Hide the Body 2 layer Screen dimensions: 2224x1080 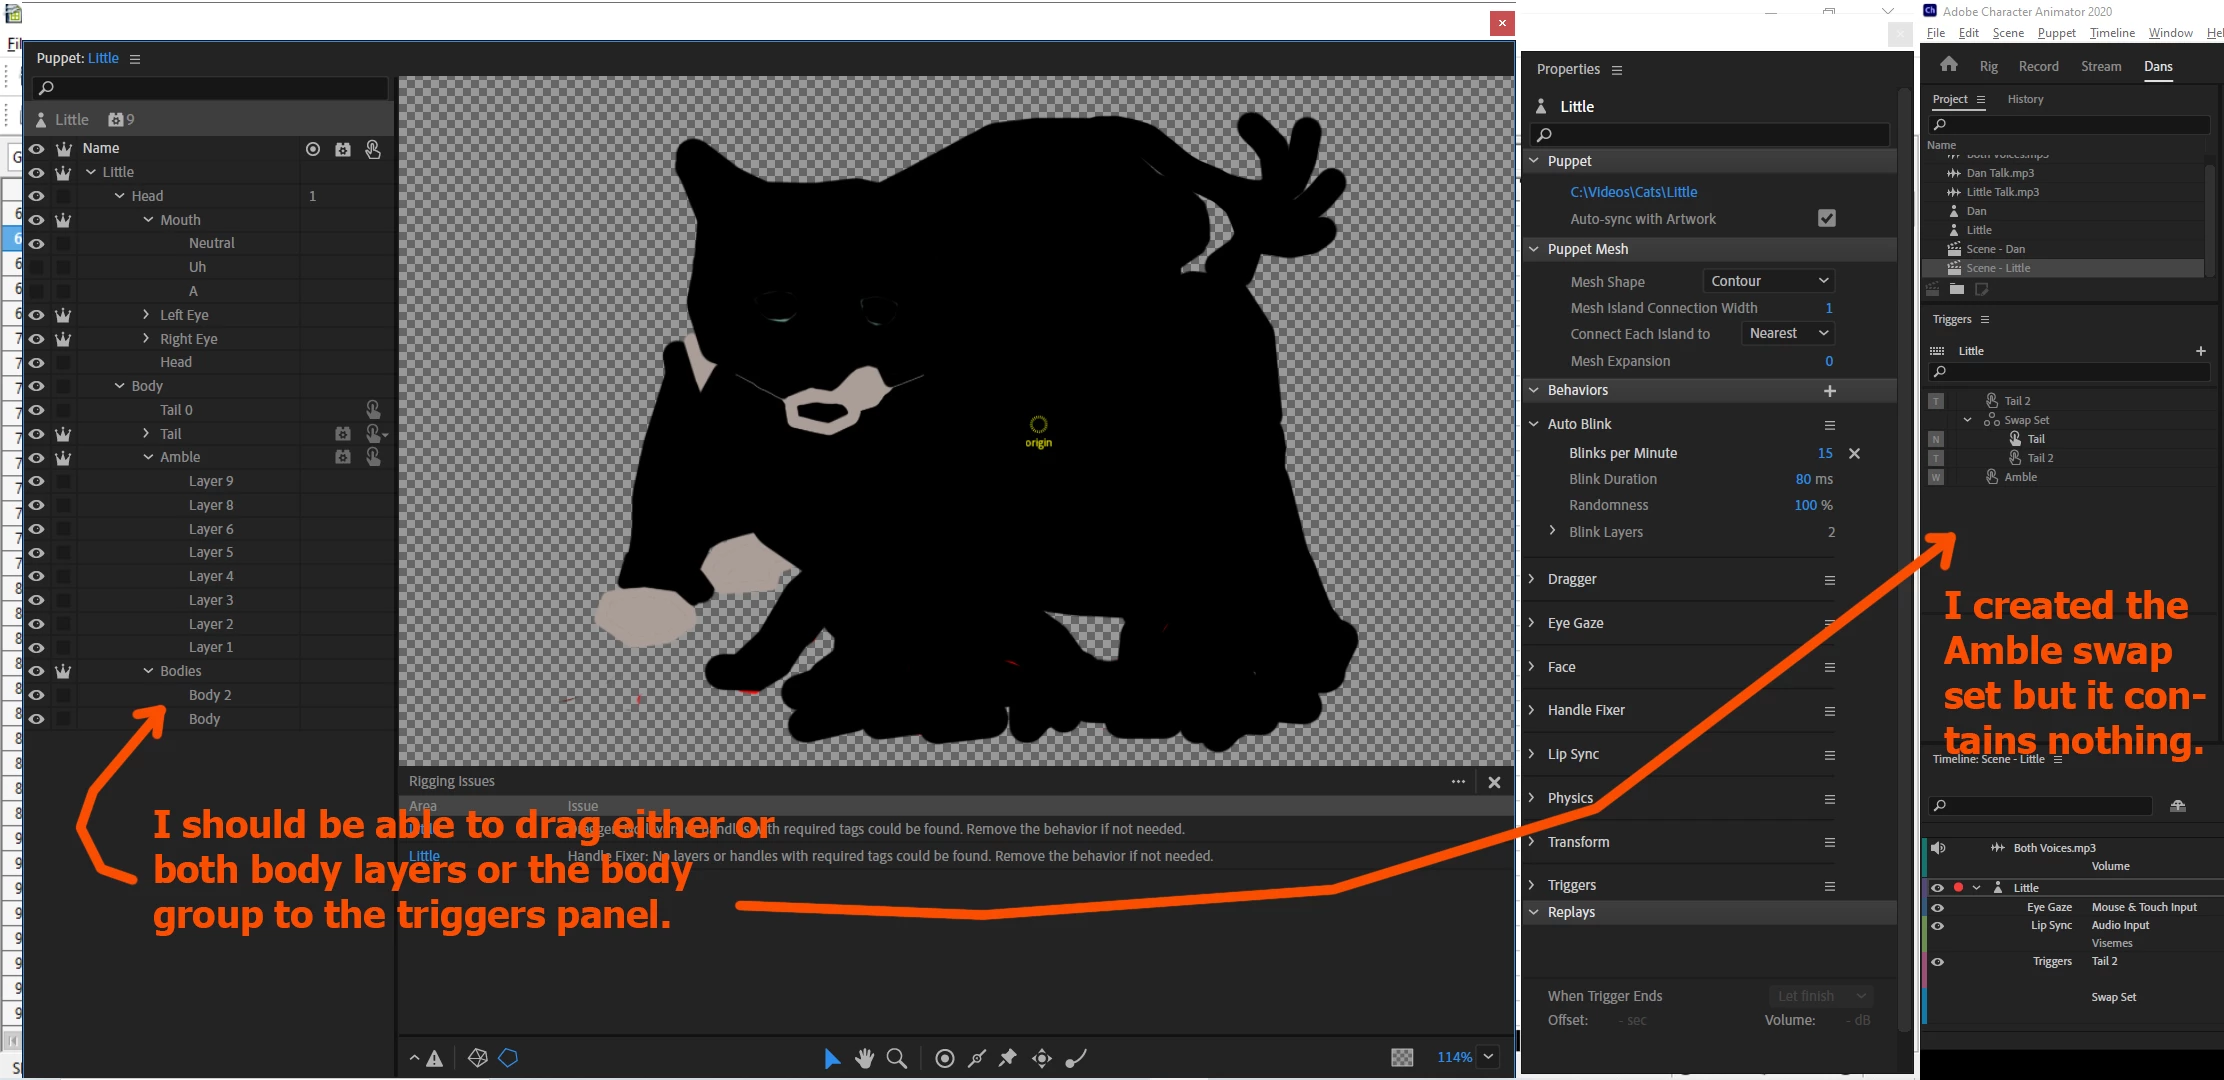[x=37, y=695]
